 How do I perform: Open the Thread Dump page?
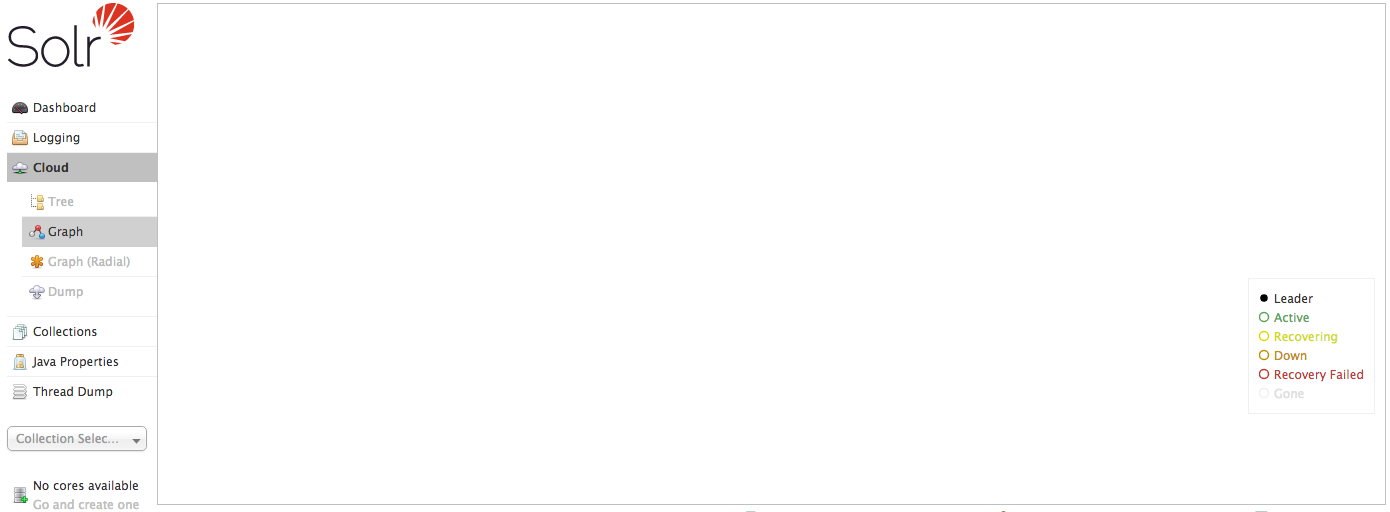[72, 392]
